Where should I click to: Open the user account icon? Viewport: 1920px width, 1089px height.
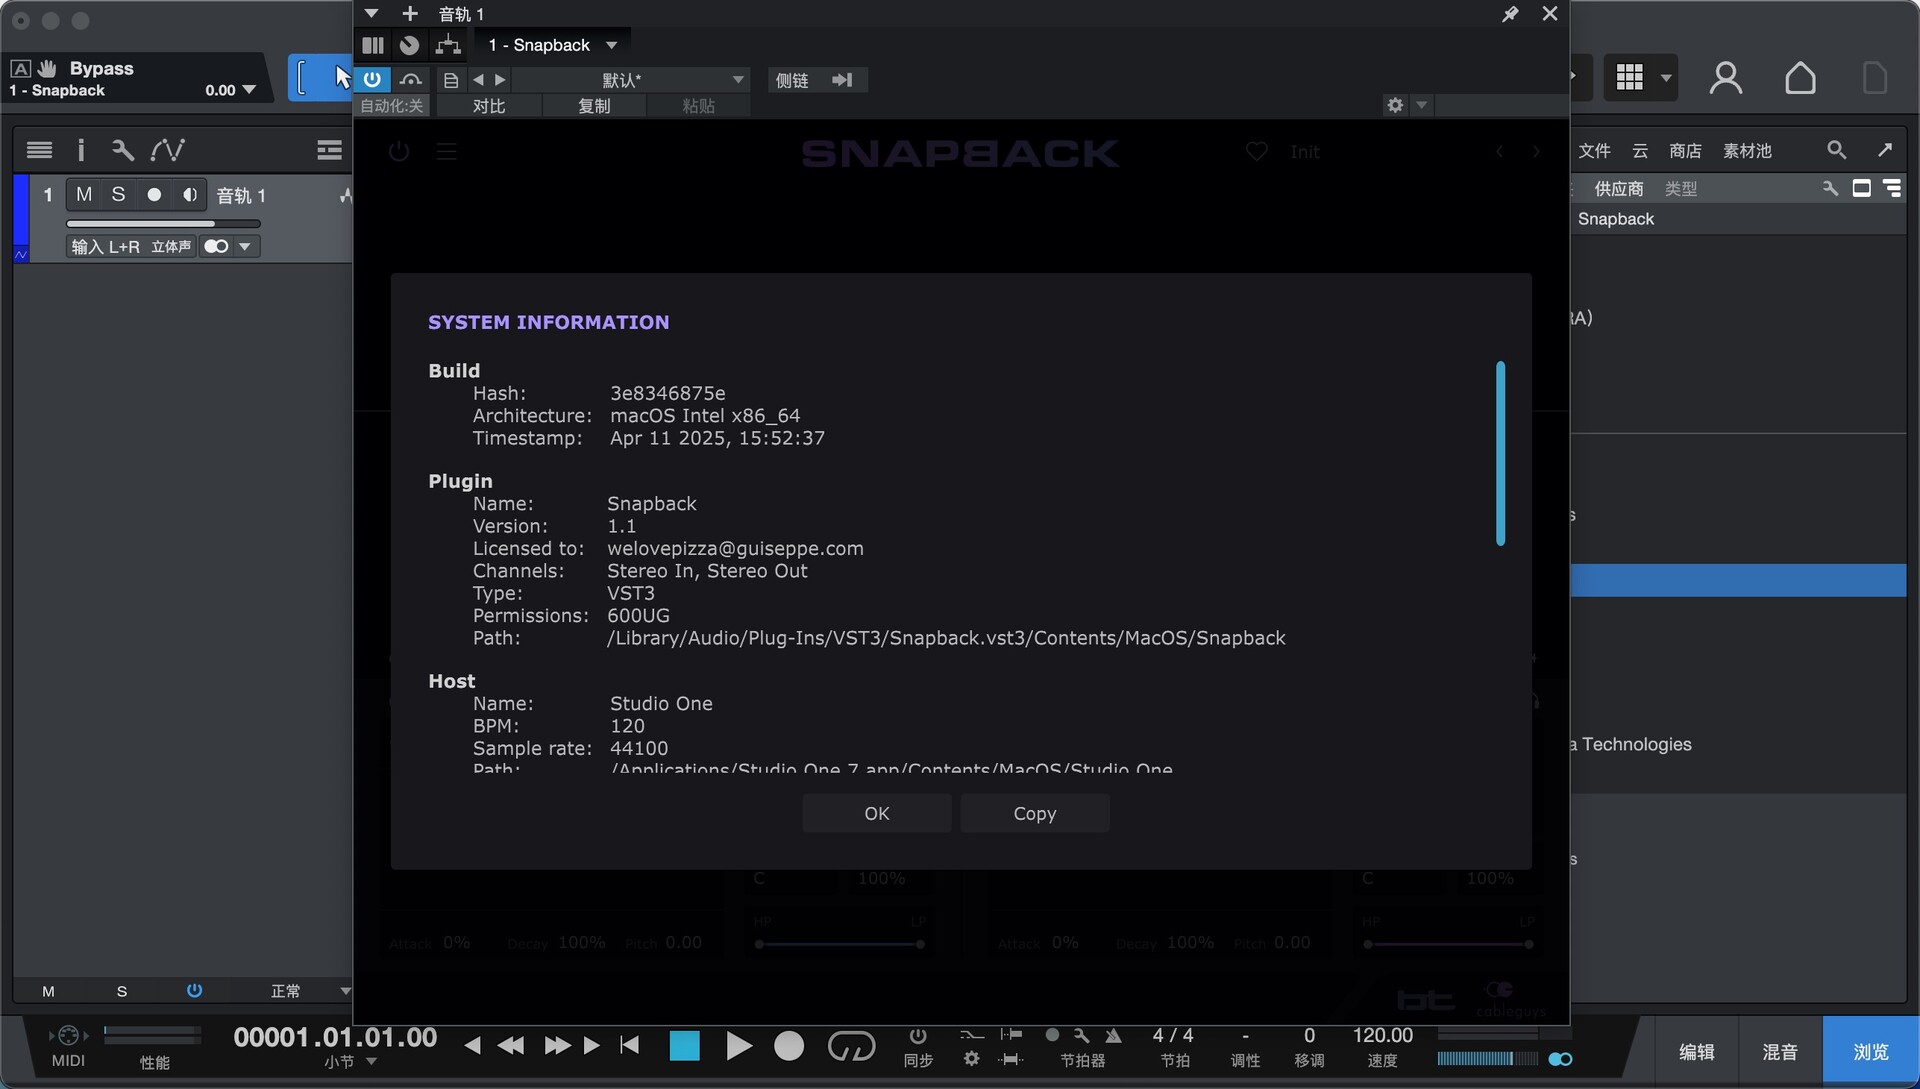(1726, 78)
